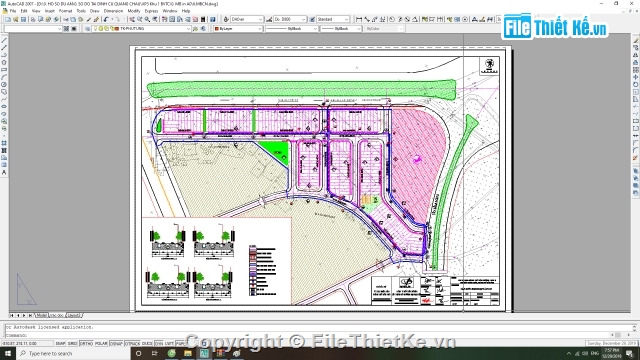The width and height of the screenshot is (640, 360).
Task: Open the Help question mark icon
Action: pyautogui.click(x=213, y=19)
